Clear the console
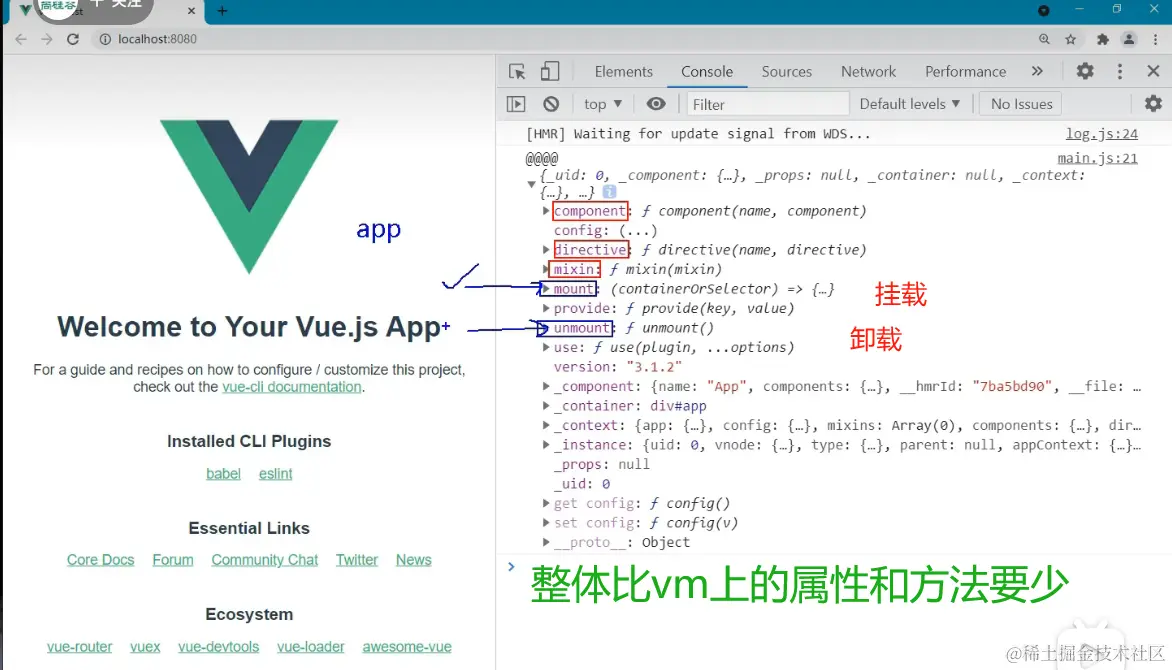1172x670 pixels. click(x=551, y=104)
